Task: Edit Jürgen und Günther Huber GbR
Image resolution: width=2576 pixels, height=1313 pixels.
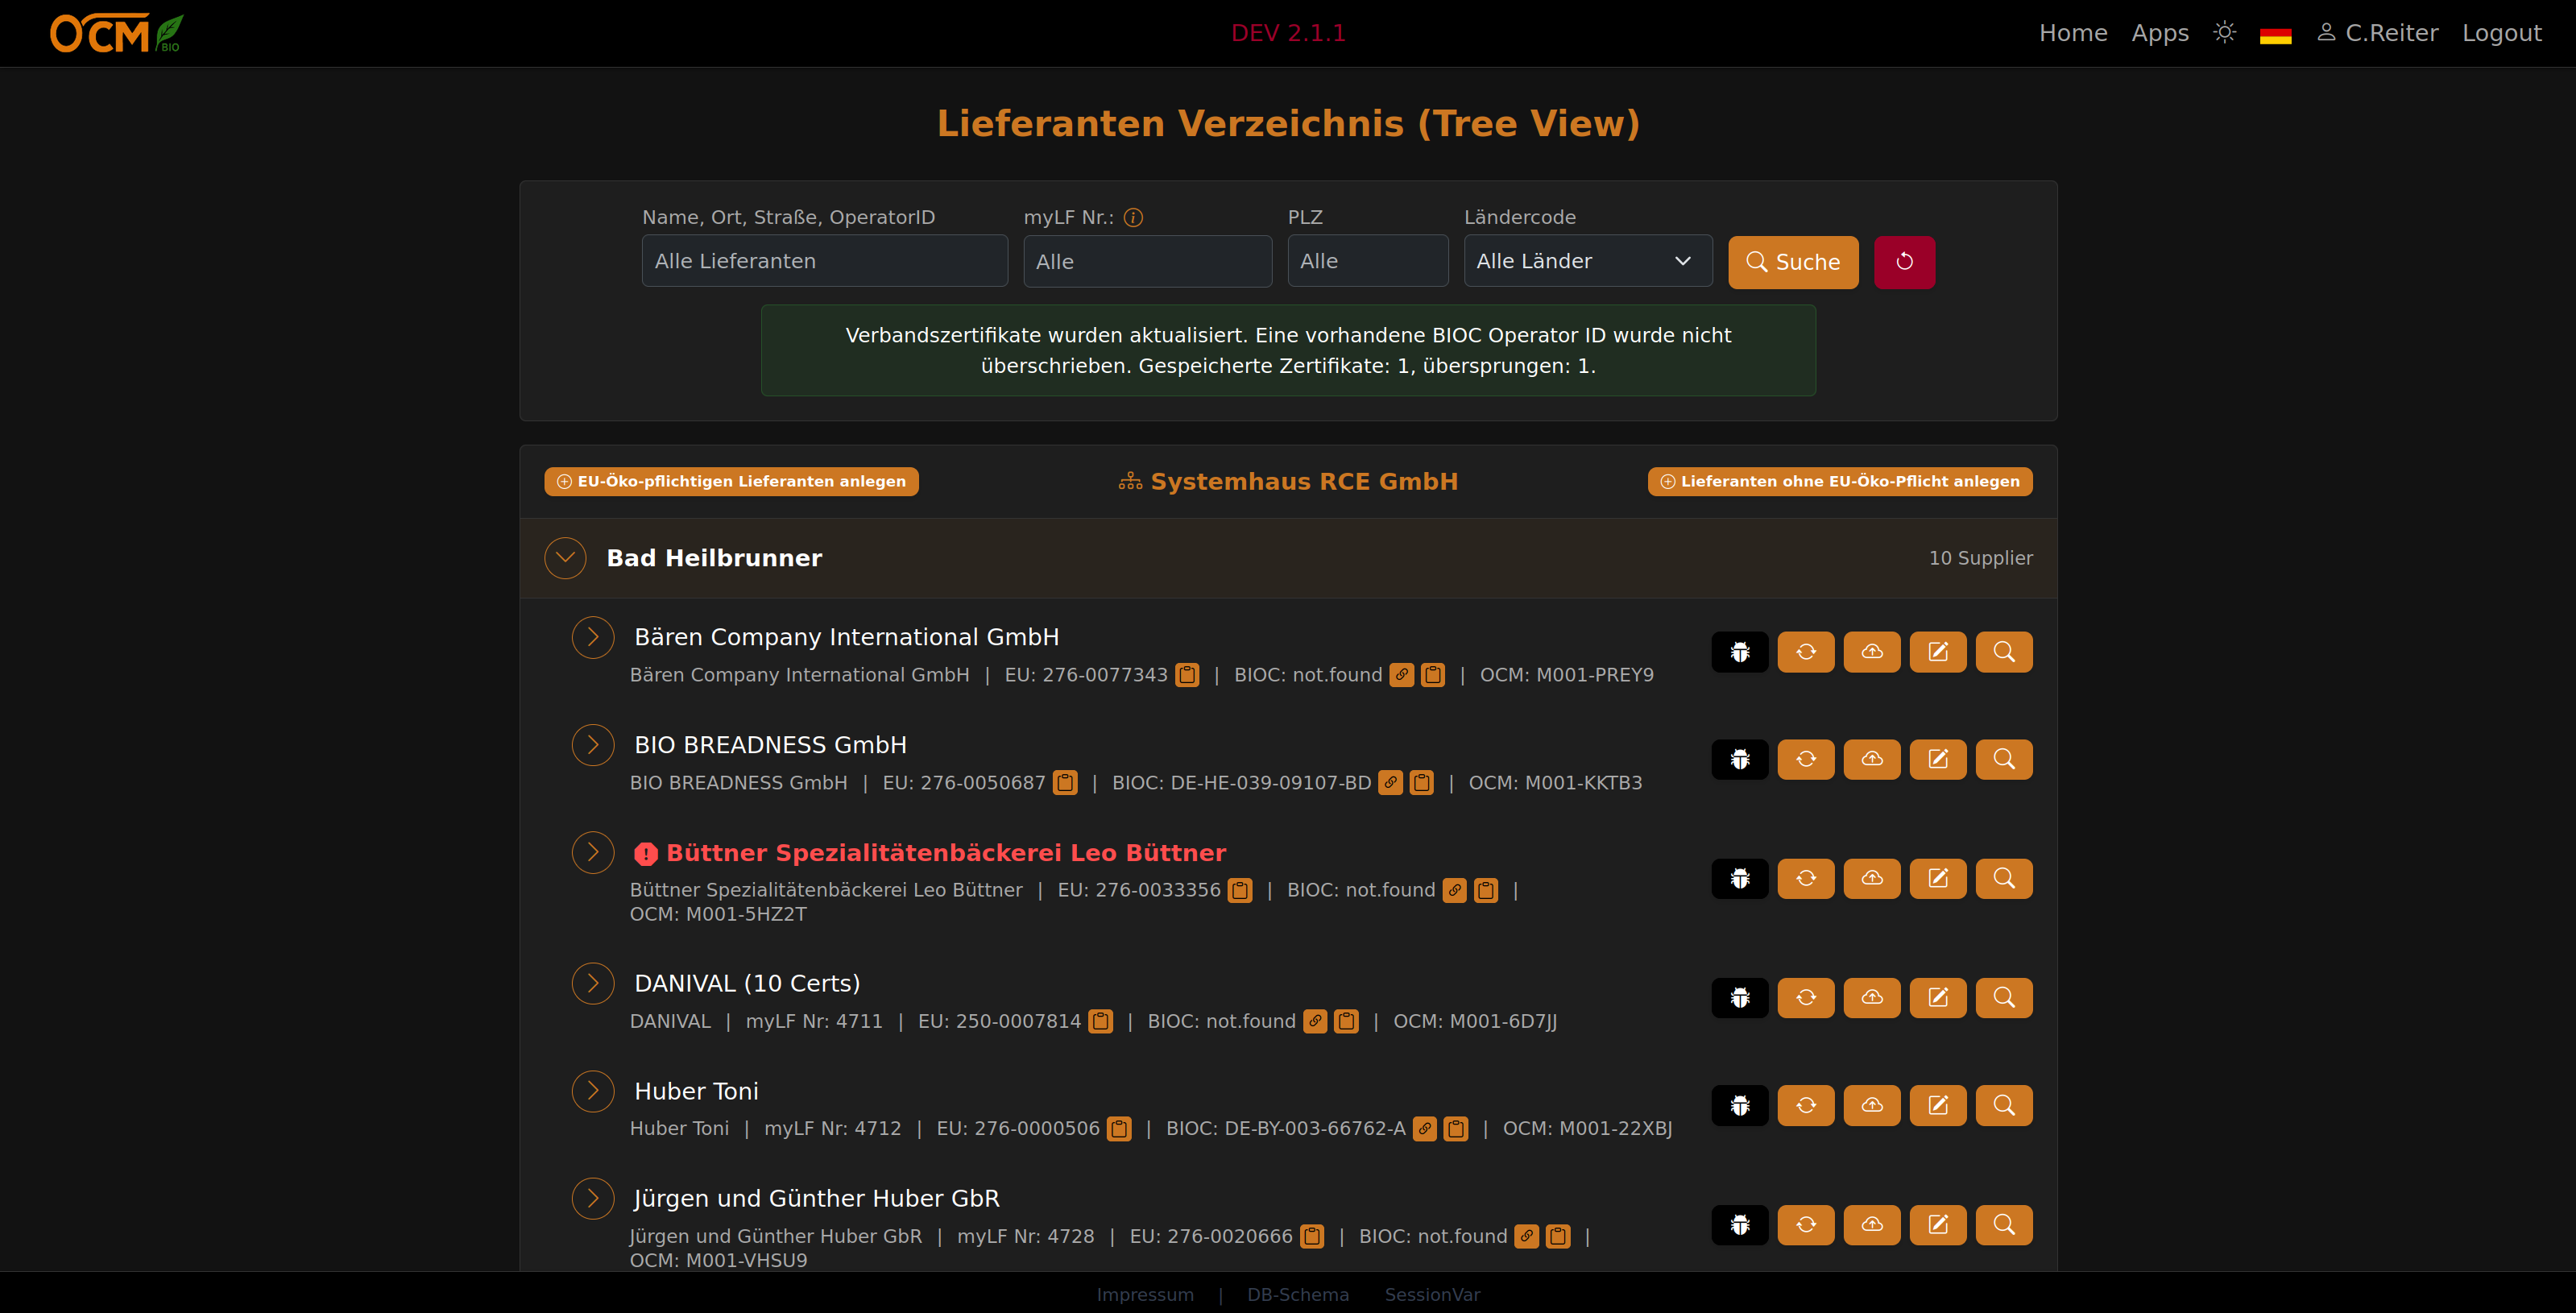Action: click(x=1937, y=1224)
